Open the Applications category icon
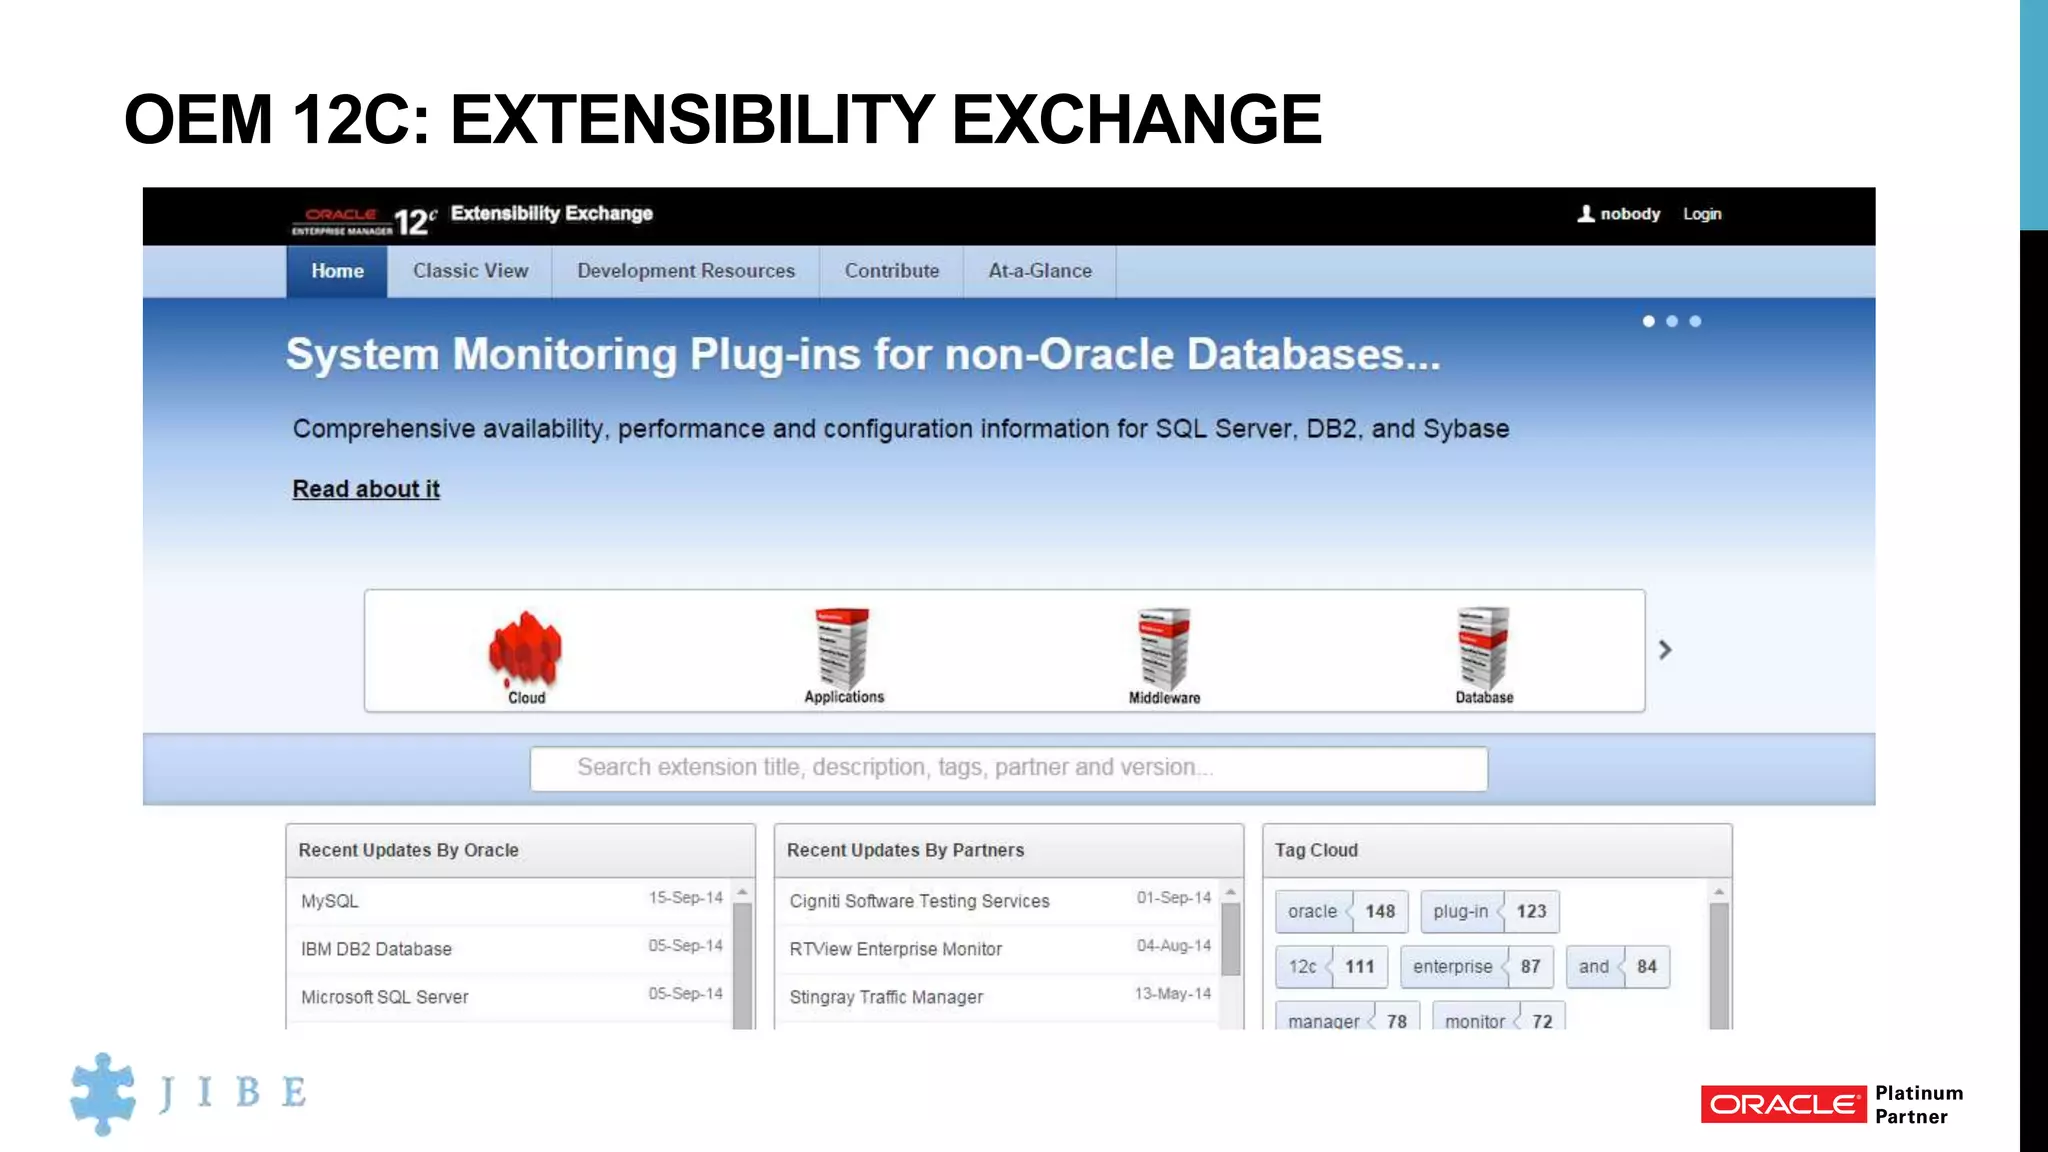Viewport: 2048px width, 1152px height. 843,656
